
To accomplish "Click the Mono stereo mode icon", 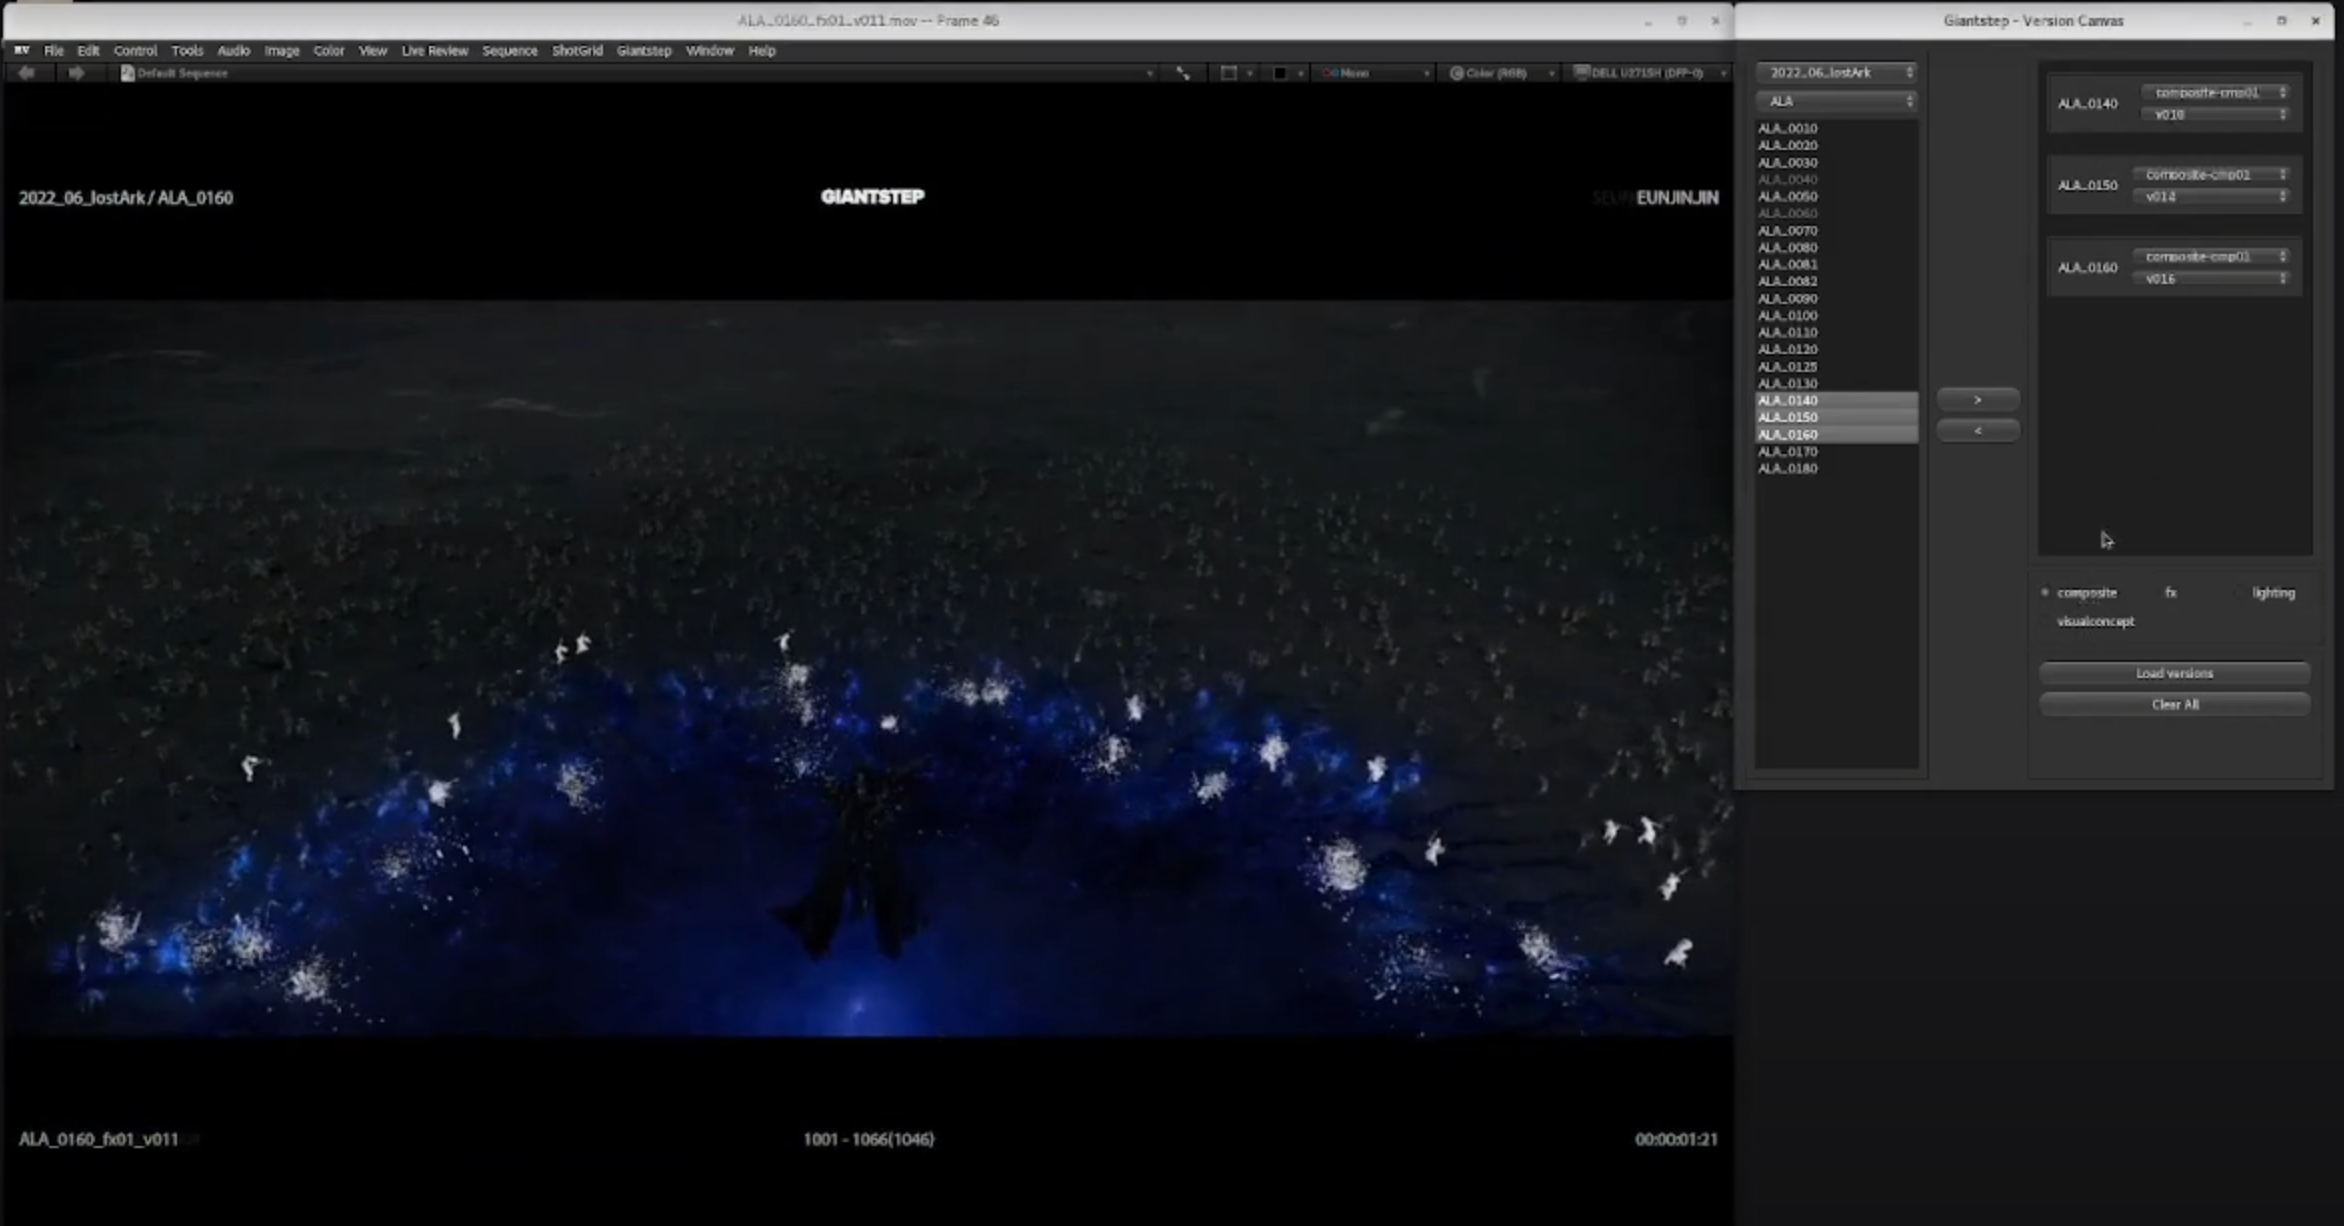I will (x=1330, y=73).
